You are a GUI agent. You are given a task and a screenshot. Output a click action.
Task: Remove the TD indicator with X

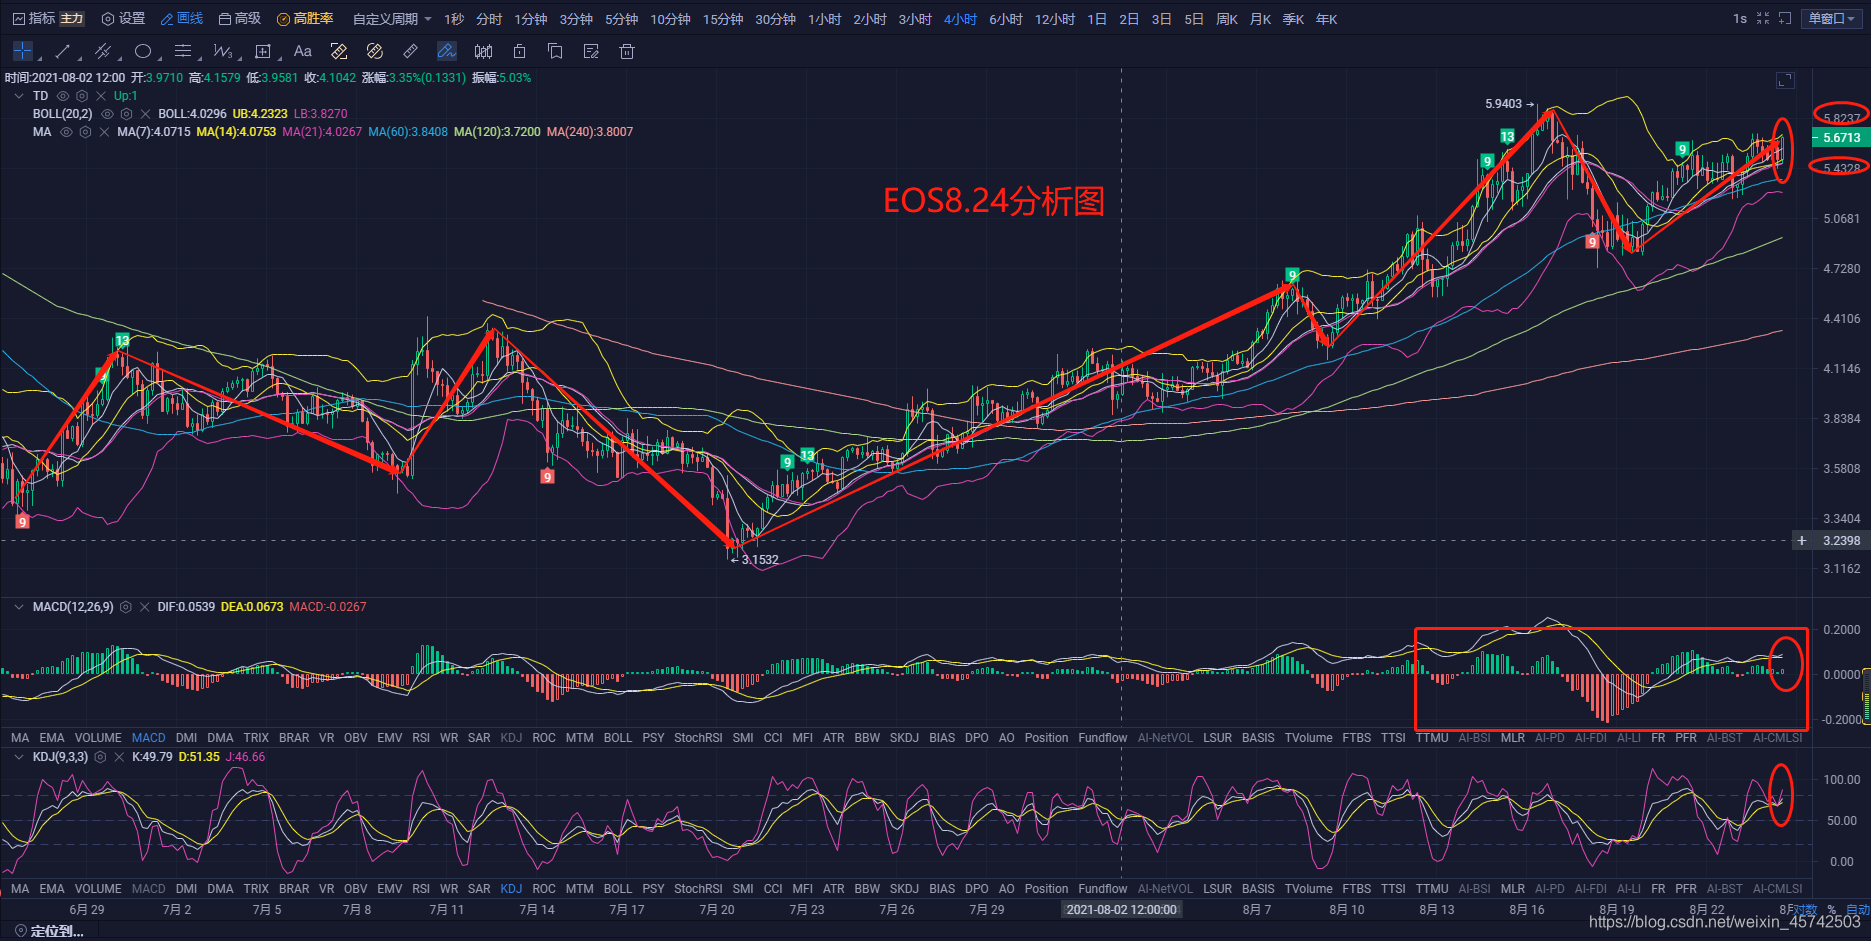[x=101, y=96]
